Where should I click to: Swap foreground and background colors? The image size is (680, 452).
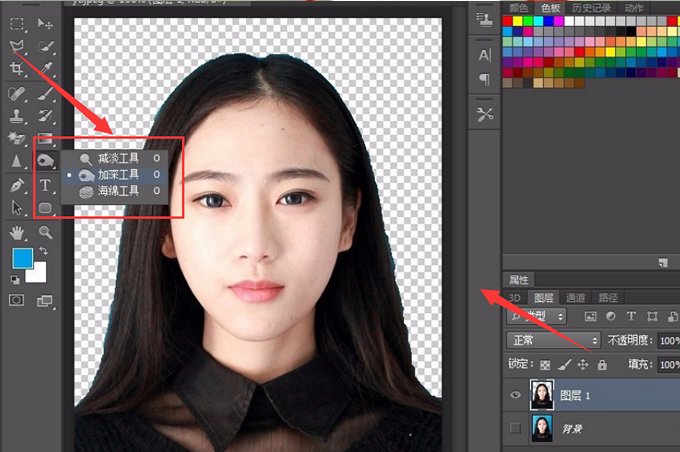tap(43, 251)
